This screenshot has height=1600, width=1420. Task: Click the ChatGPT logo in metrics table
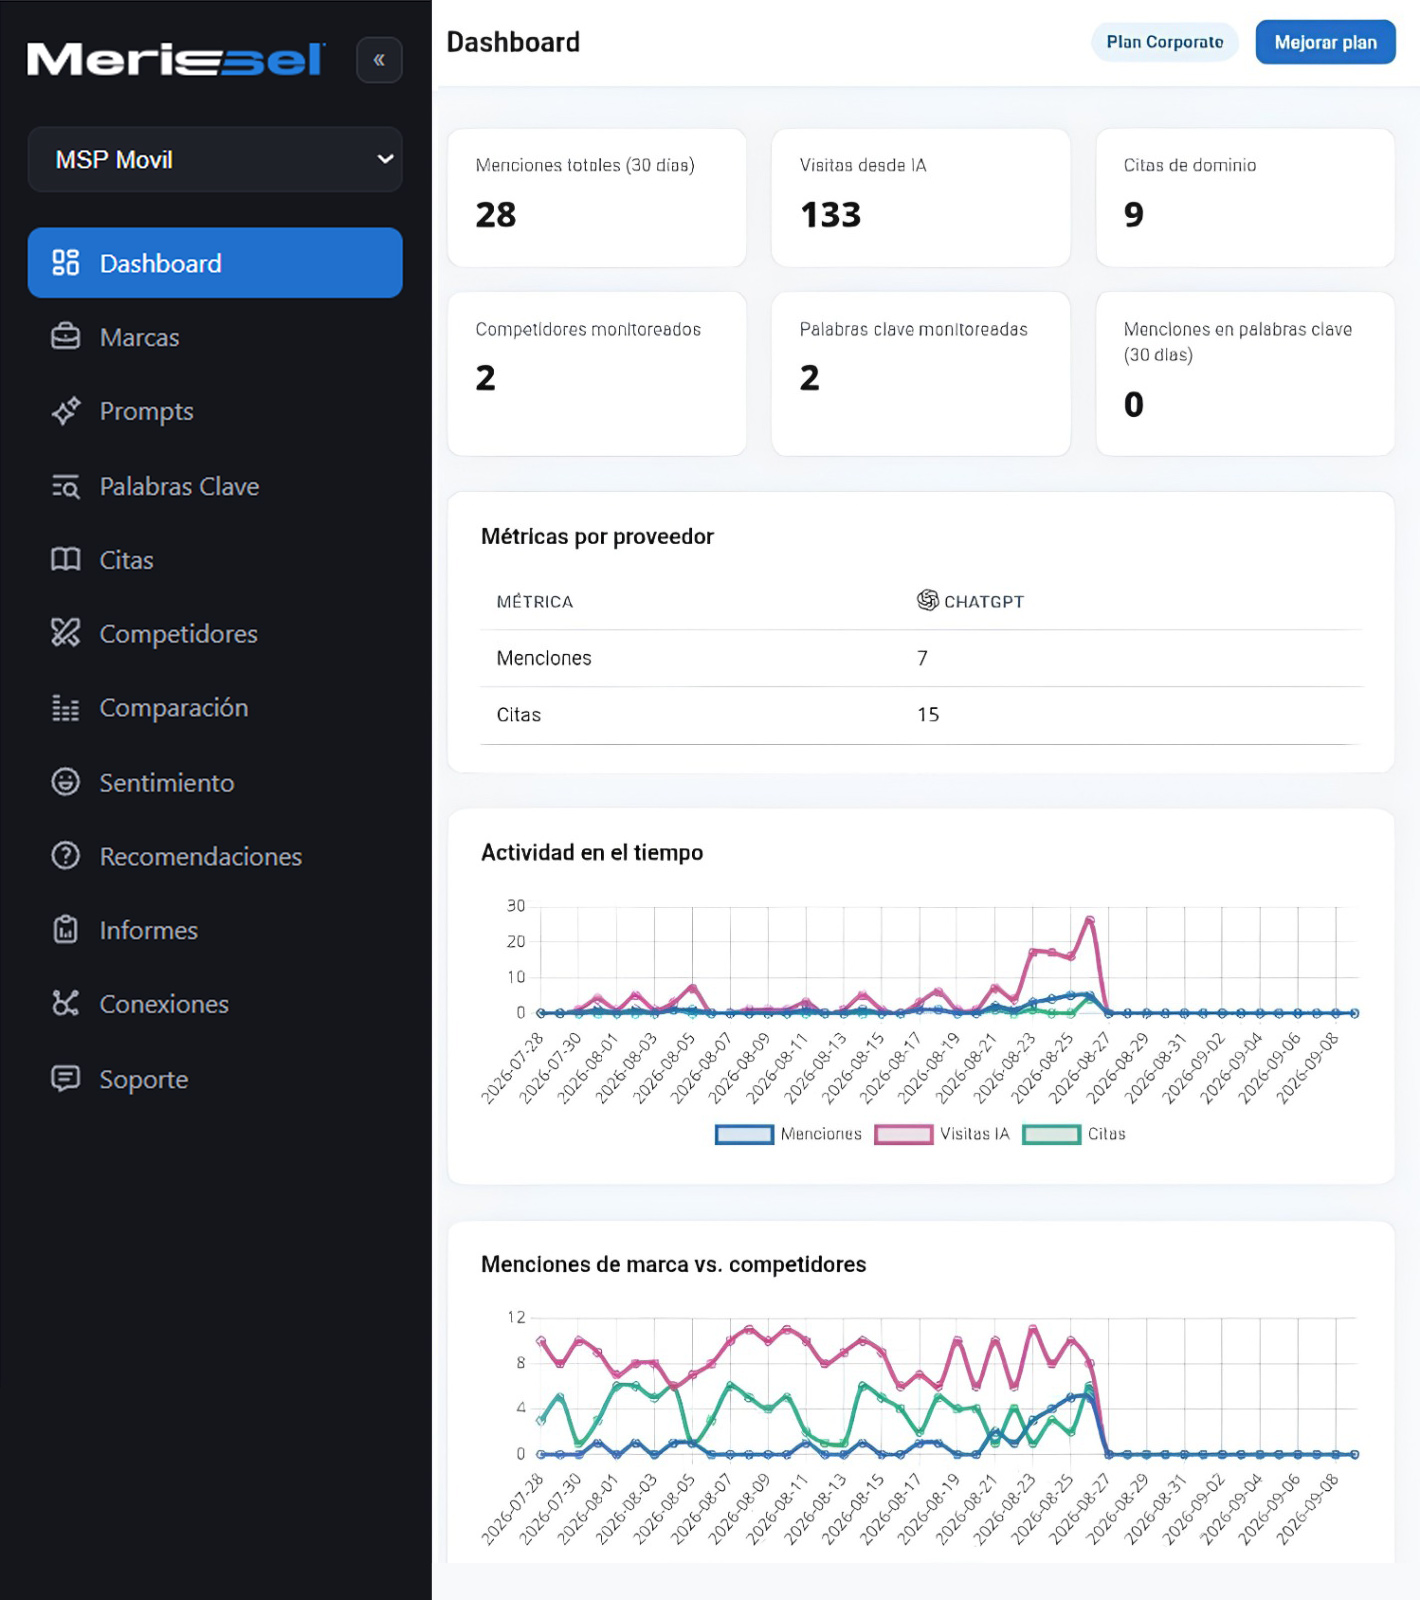(928, 600)
